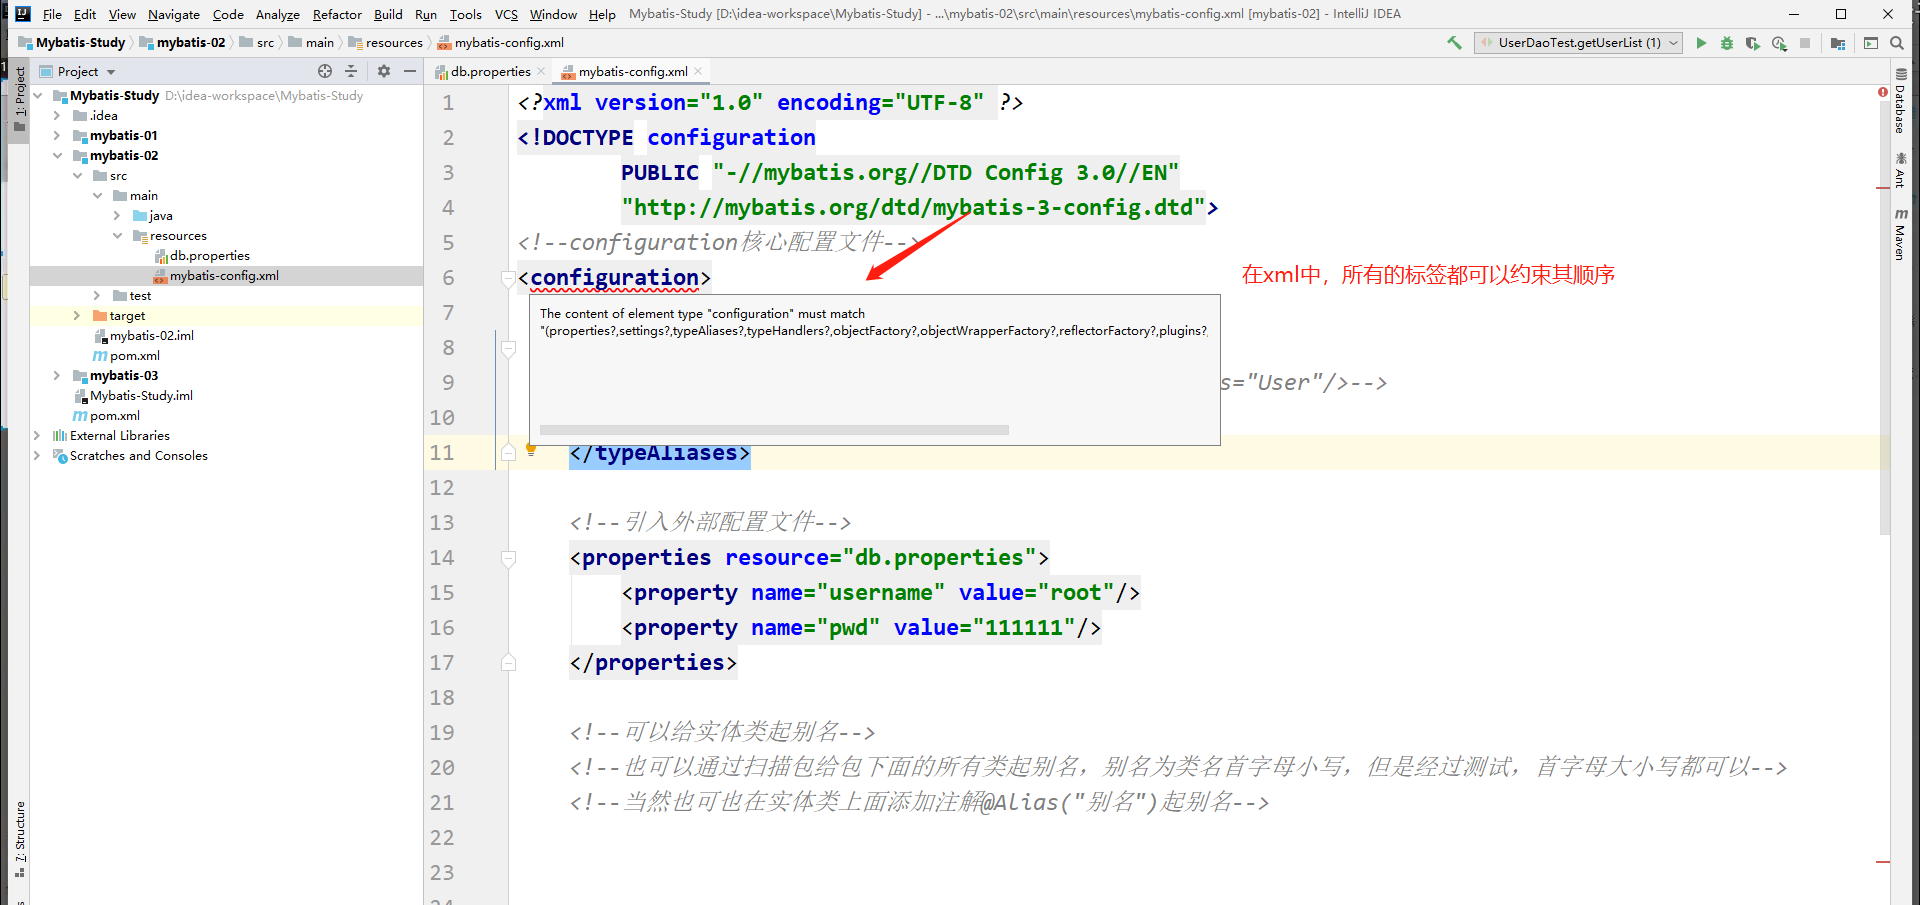The width and height of the screenshot is (1920, 905).
Task: Switch to db.properties editor tab
Action: 490,71
